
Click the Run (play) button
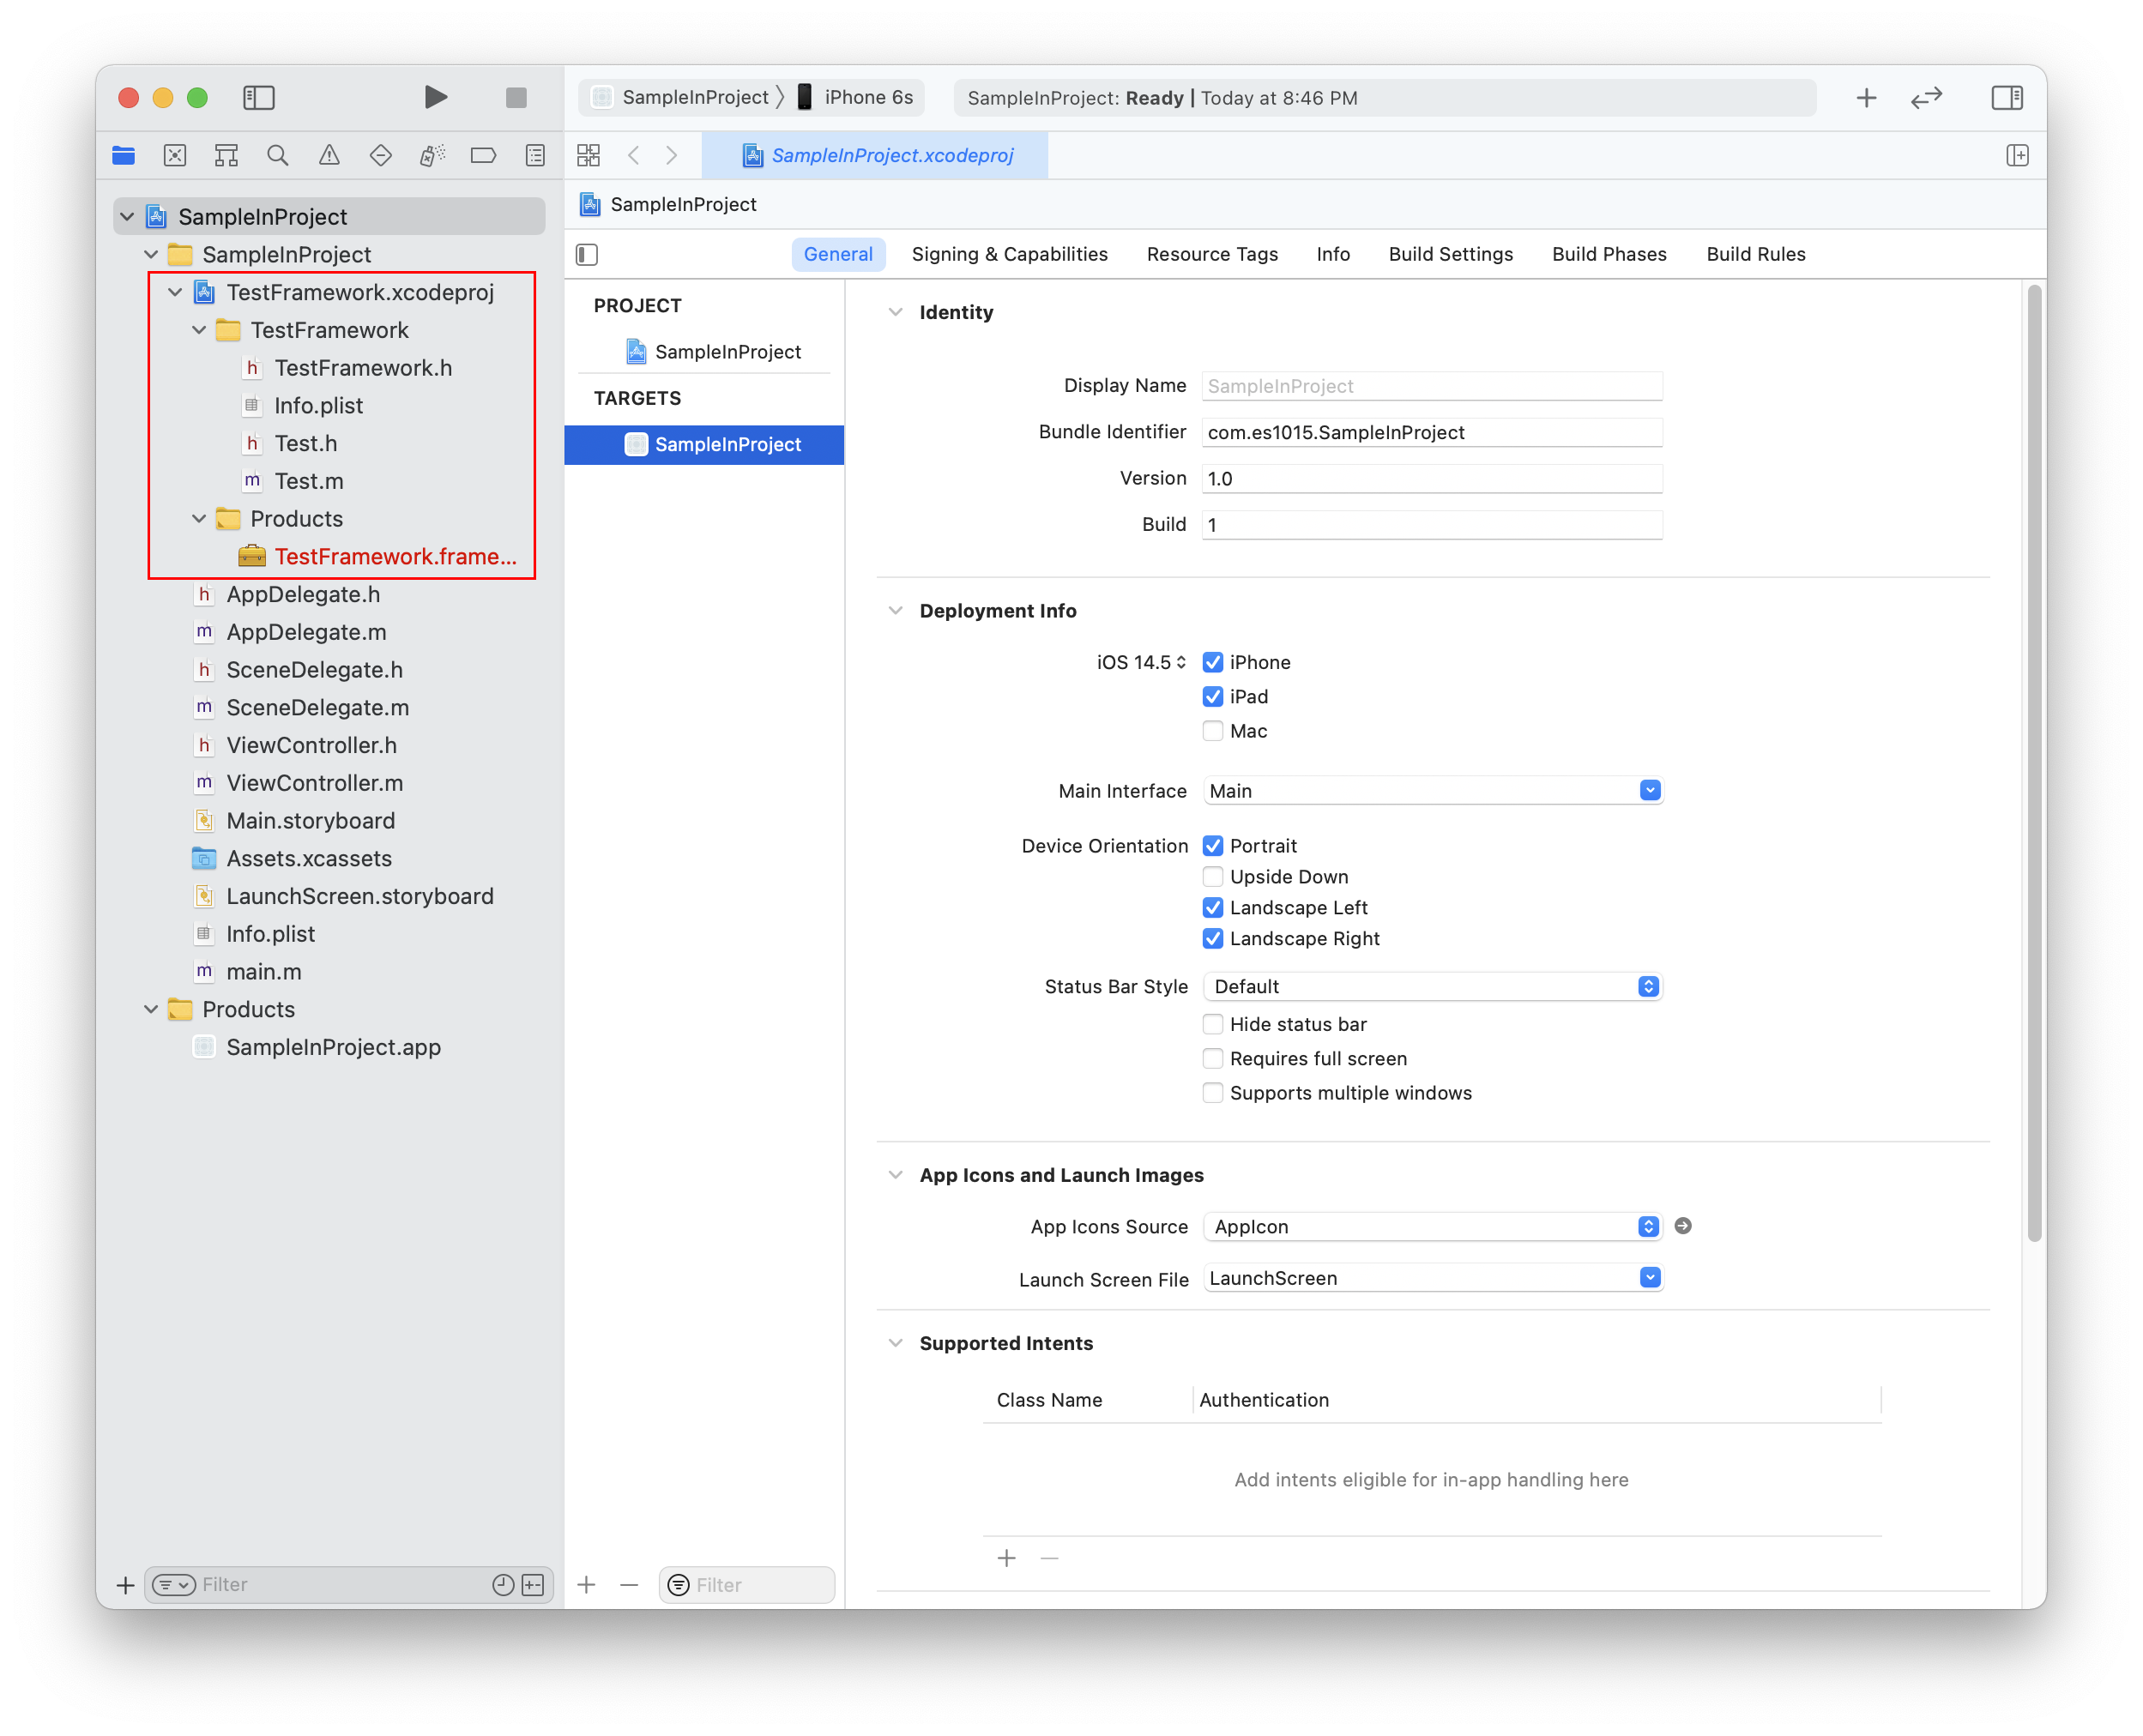click(435, 97)
